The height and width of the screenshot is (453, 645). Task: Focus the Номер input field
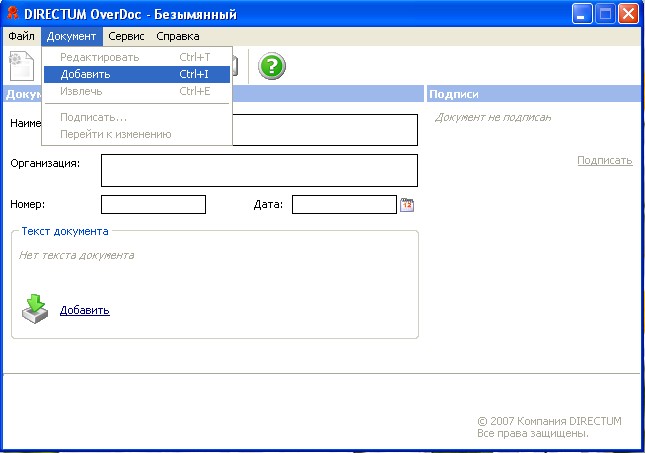[x=153, y=204]
